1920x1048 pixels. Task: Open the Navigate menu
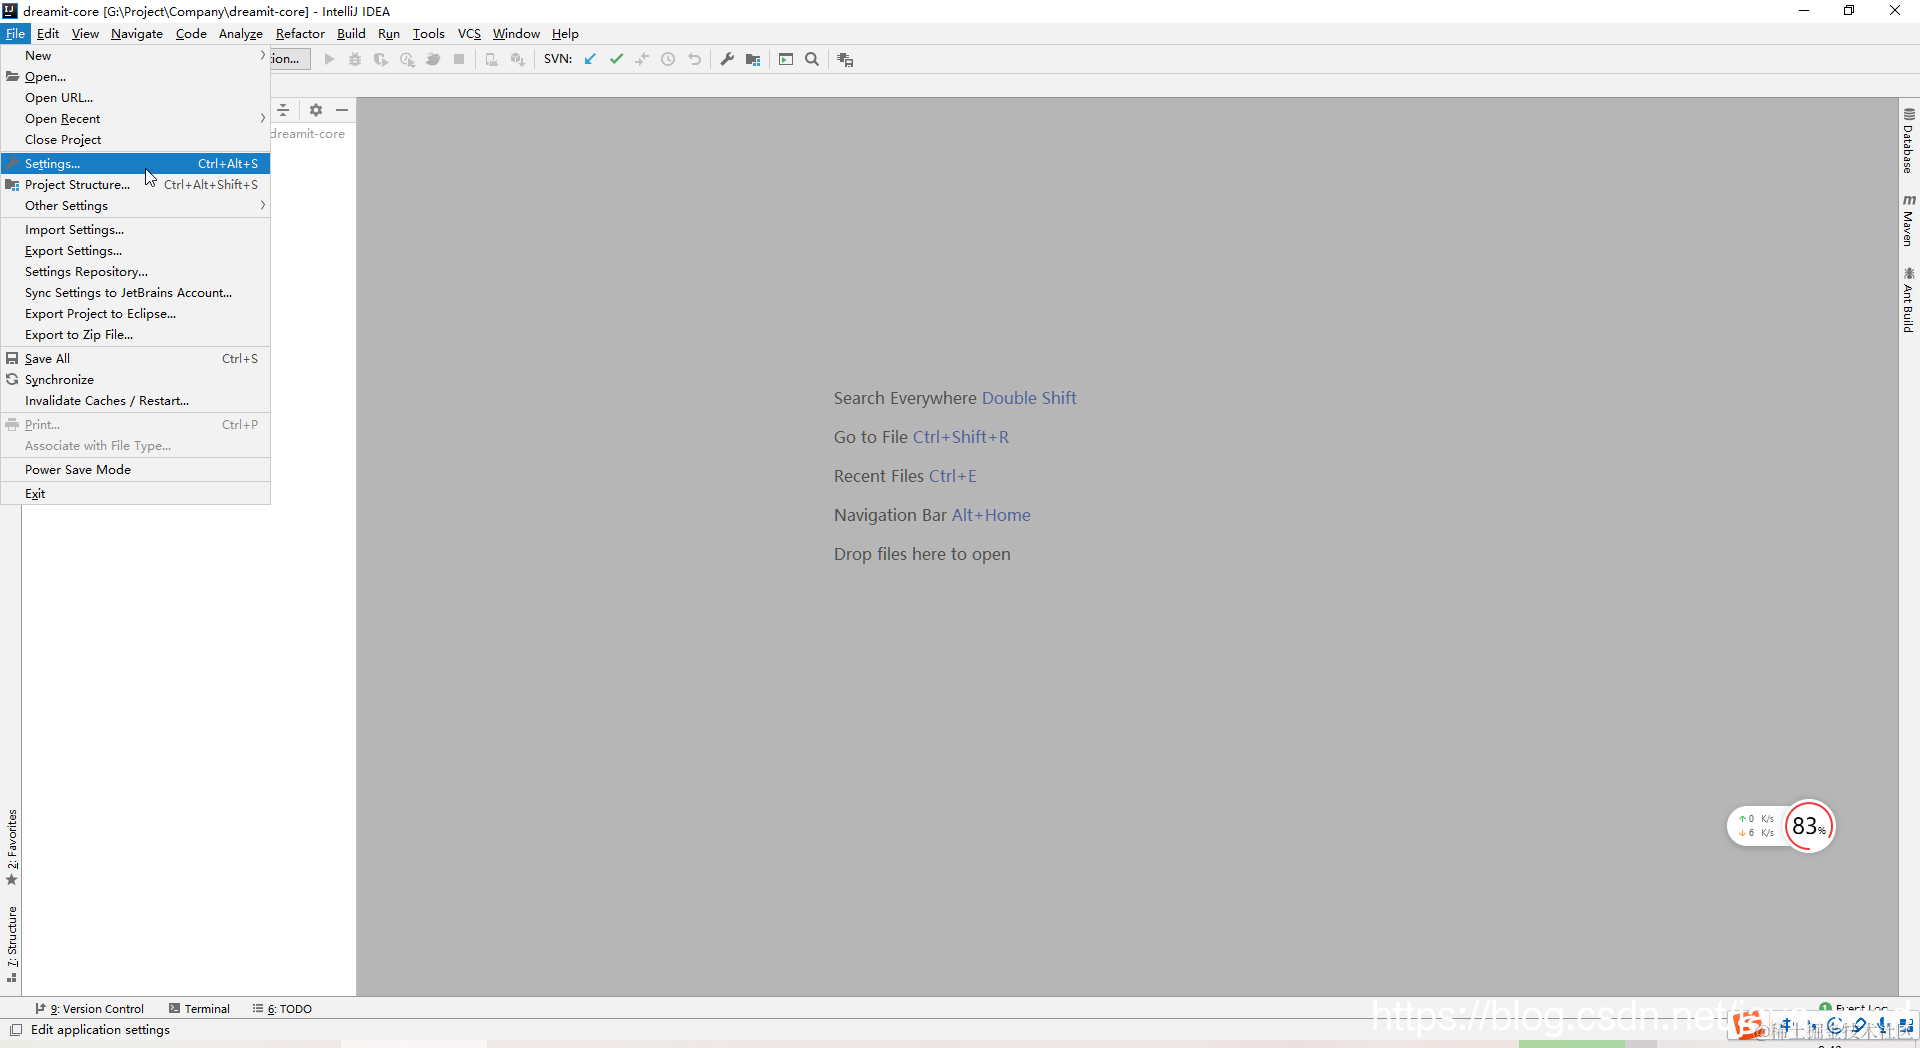tap(137, 34)
